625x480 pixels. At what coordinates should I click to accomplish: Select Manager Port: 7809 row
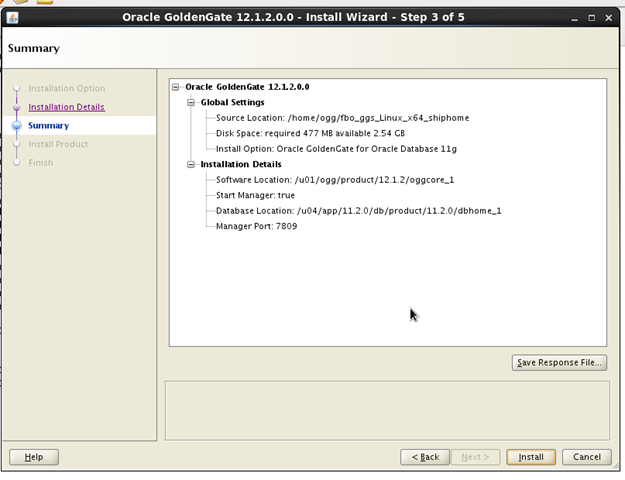tap(257, 226)
